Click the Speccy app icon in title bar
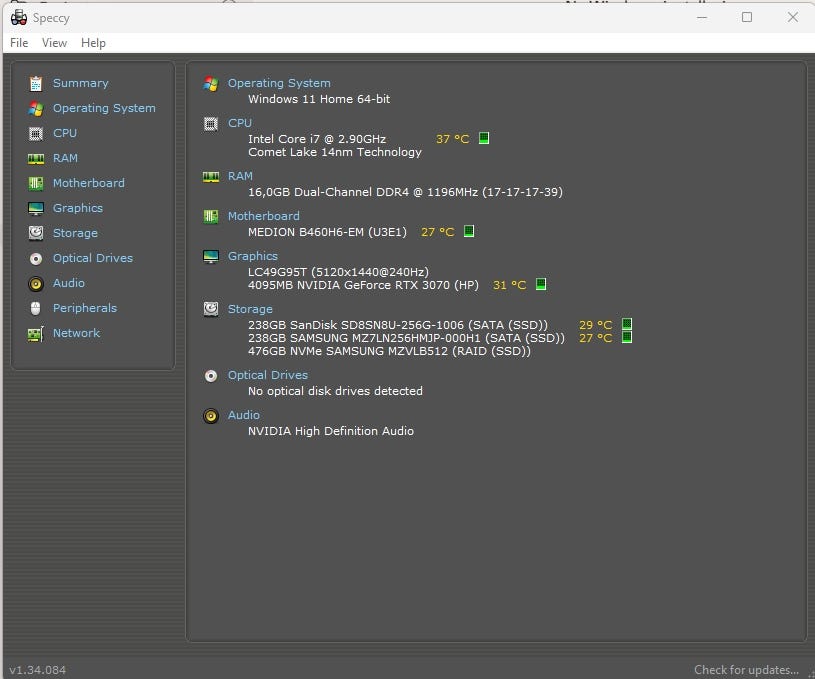The width and height of the screenshot is (815, 679). tap(19, 18)
